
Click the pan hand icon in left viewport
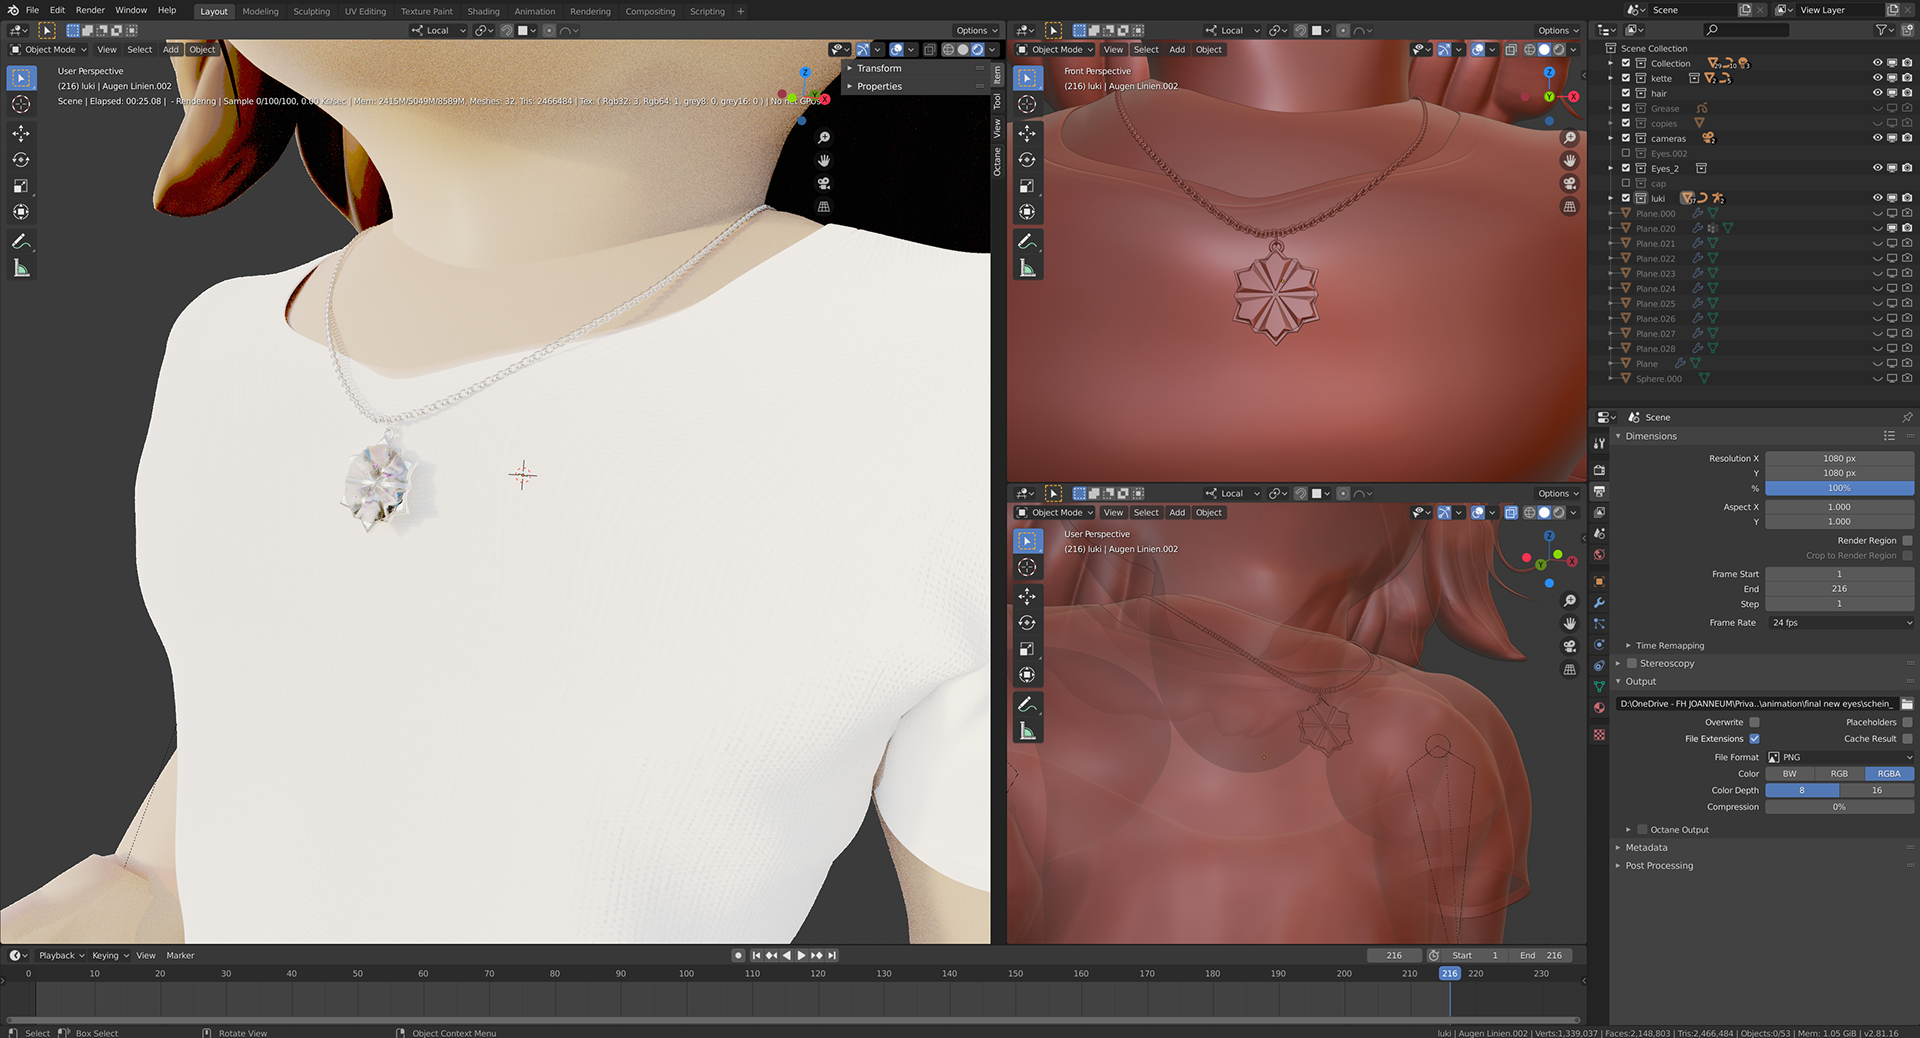point(824,161)
